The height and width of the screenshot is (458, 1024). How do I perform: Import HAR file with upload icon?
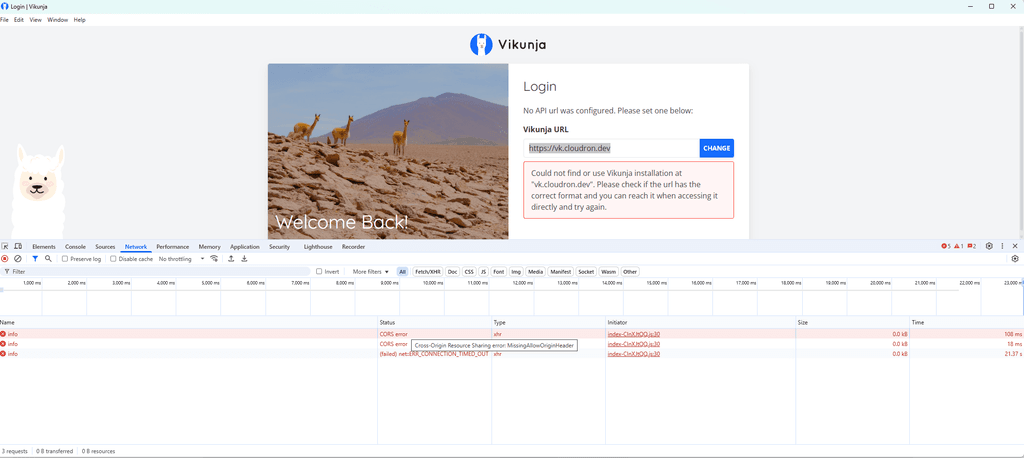point(231,259)
